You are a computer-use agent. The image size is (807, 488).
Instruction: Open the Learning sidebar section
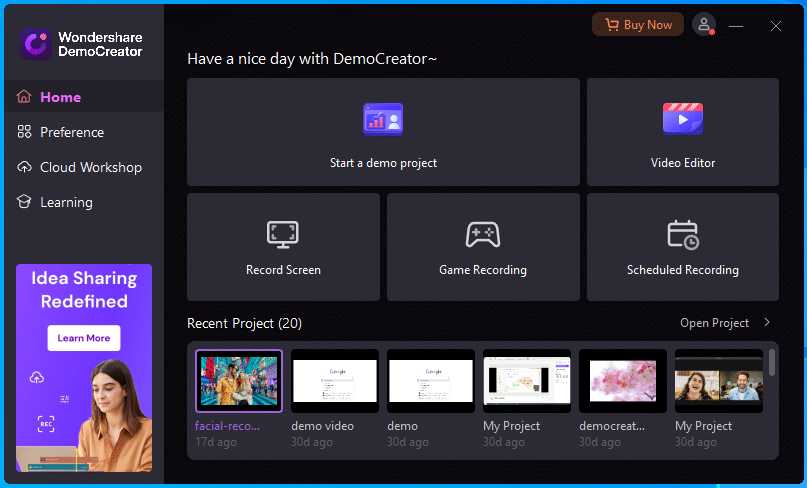click(x=66, y=202)
